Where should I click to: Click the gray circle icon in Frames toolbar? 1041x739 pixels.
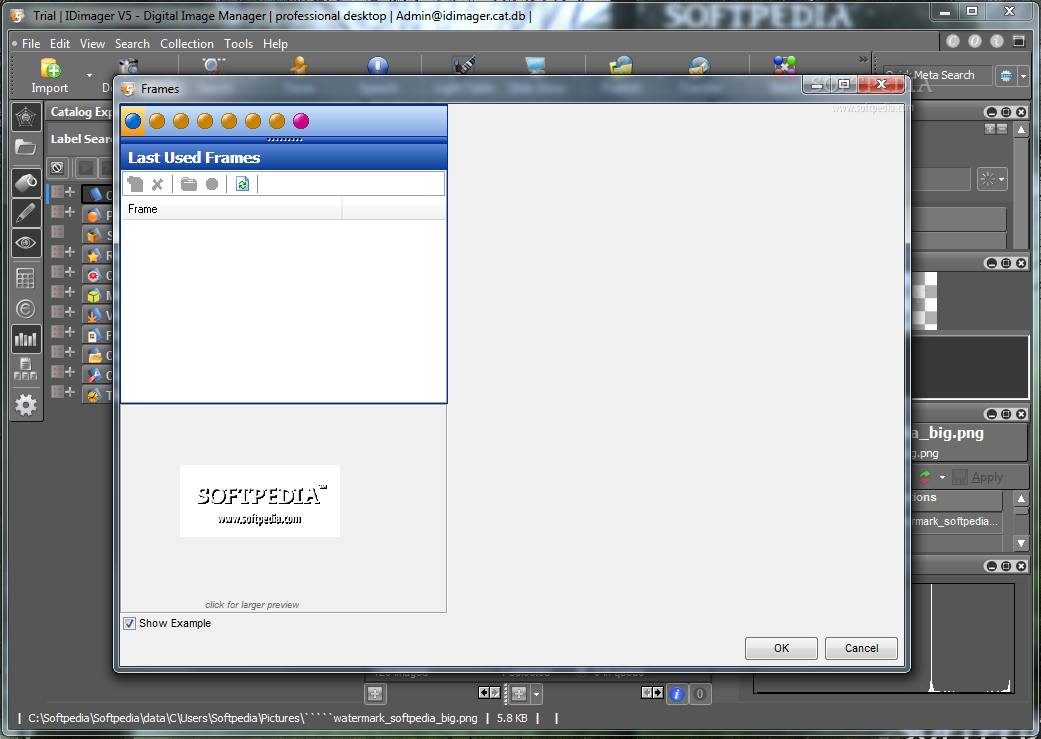pos(212,184)
